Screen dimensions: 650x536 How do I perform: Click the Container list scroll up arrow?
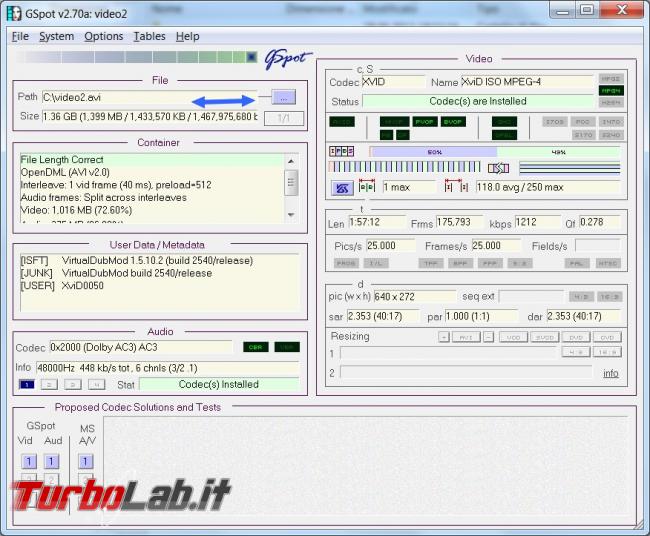(291, 161)
